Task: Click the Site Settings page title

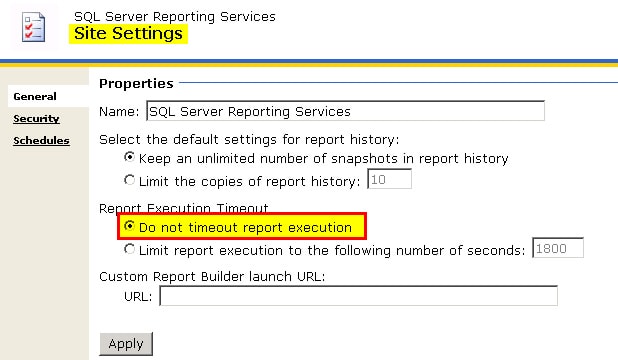Action: 128,34
